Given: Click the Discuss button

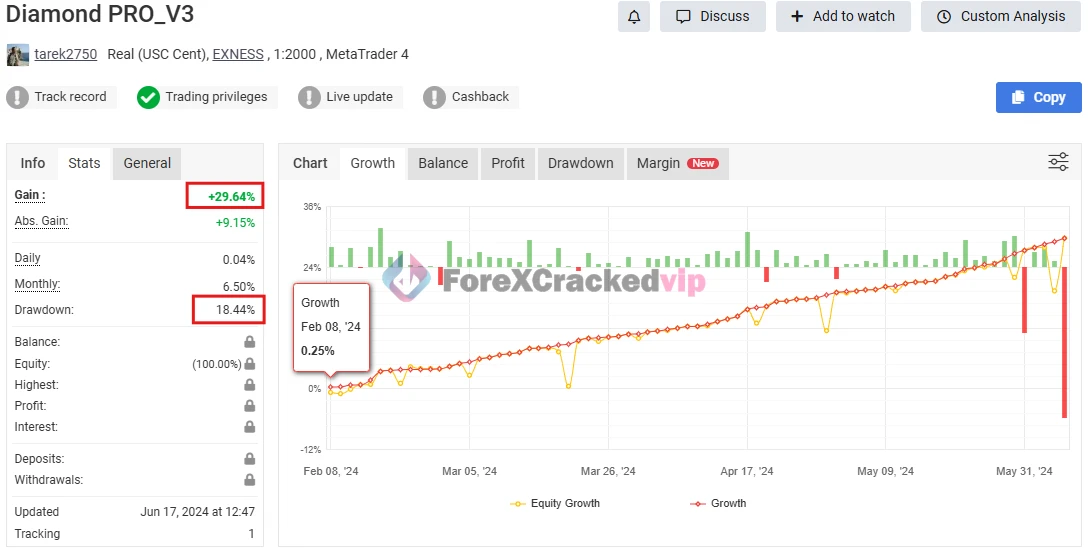Looking at the screenshot, I should point(712,16).
